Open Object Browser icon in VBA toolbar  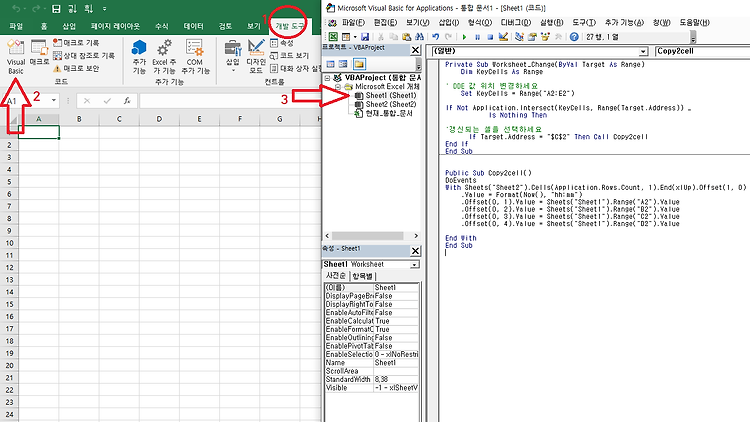coord(545,37)
